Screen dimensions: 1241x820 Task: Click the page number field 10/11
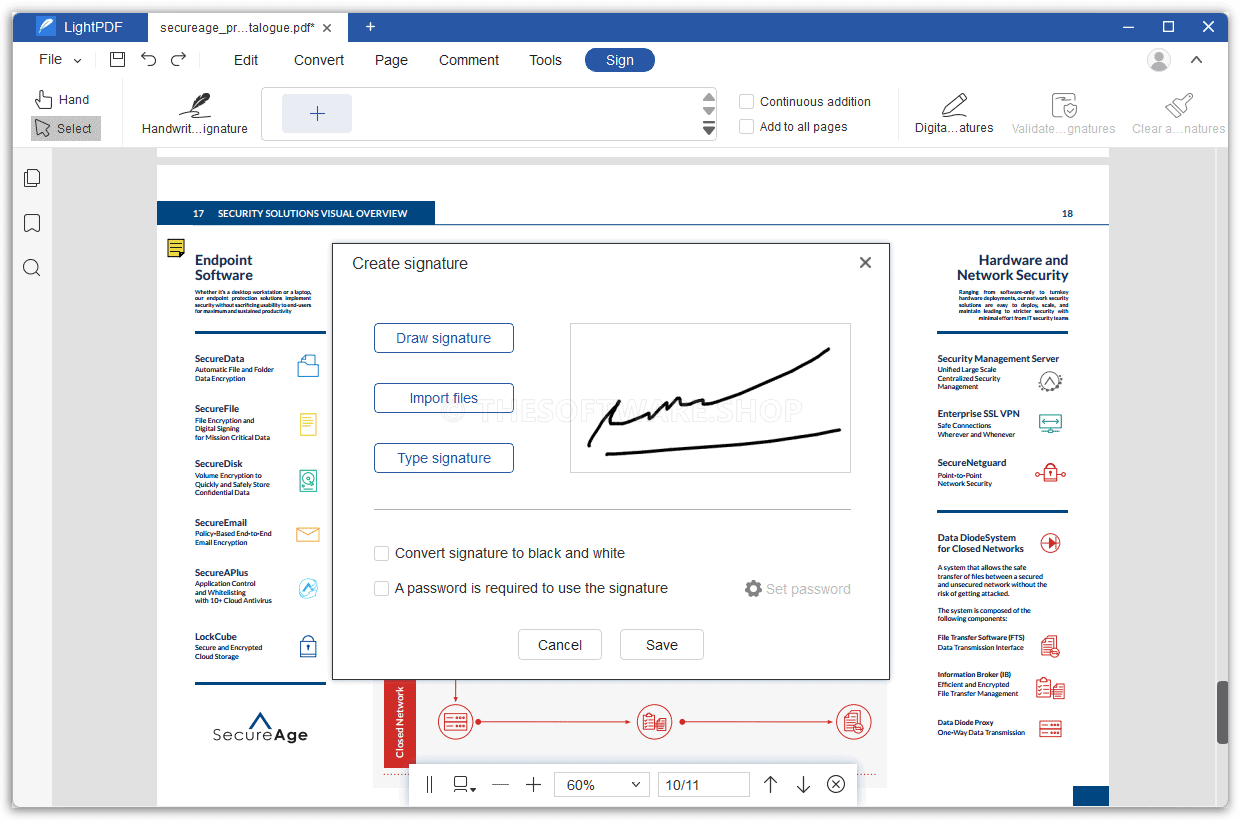(x=704, y=785)
